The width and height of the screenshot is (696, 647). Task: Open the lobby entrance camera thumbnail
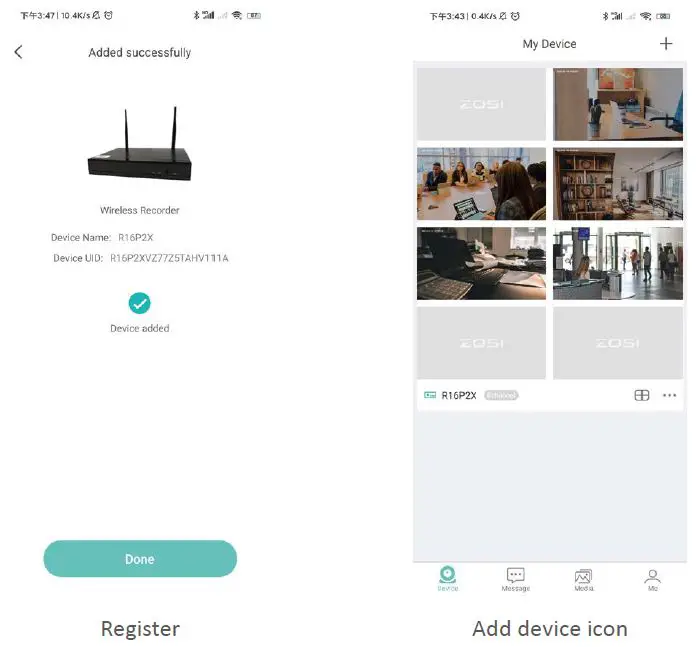617,264
